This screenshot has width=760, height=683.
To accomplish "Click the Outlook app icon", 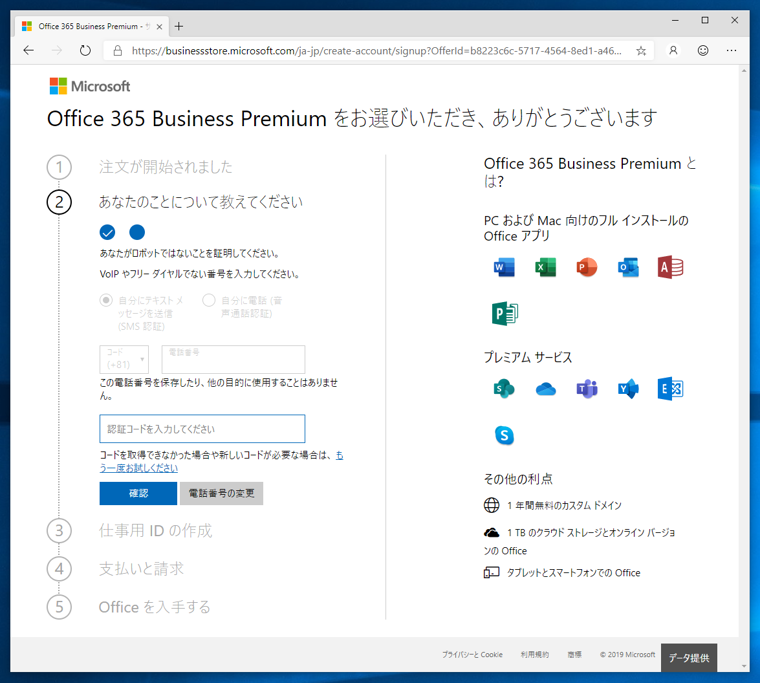I will point(628,267).
